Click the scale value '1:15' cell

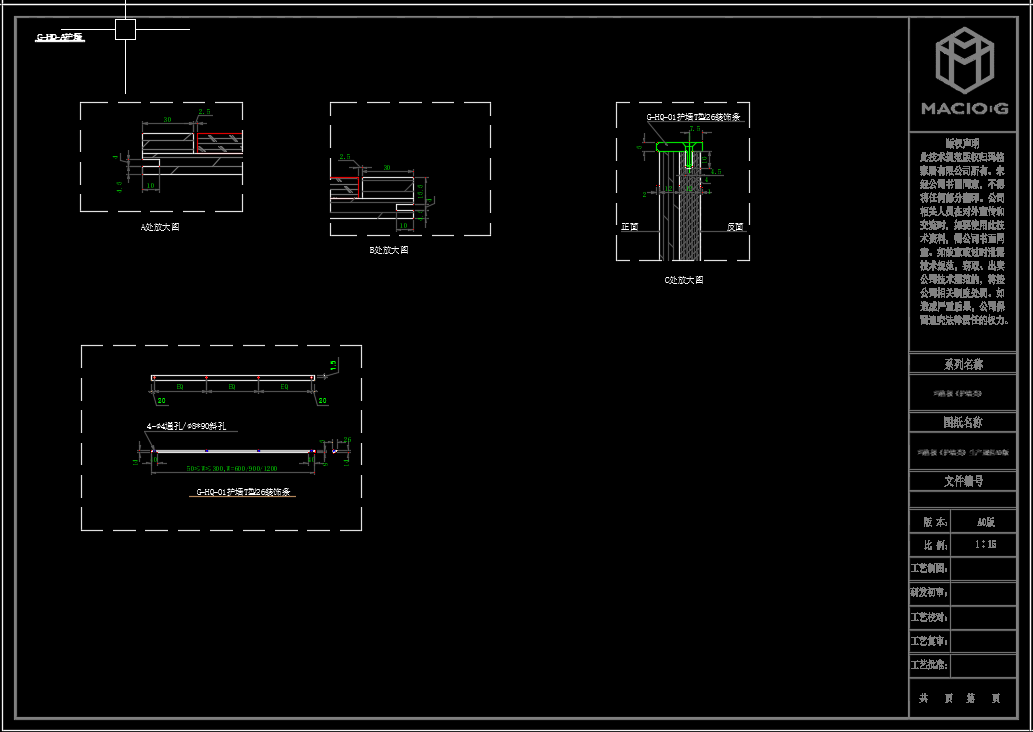[985, 545]
